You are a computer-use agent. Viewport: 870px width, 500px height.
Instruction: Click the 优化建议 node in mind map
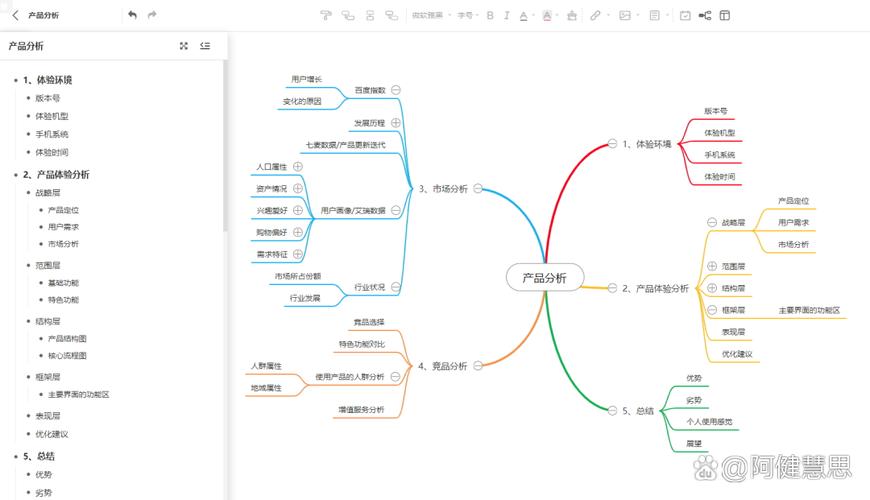(x=737, y=354)
